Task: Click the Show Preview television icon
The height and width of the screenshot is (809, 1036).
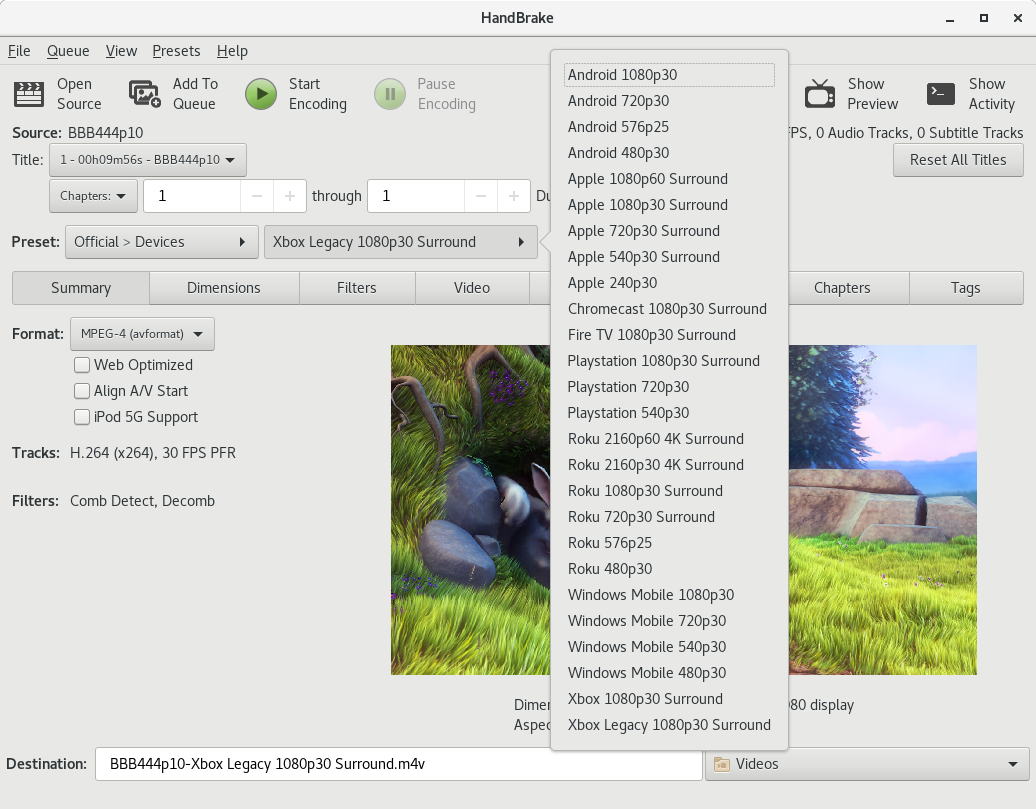Action: click(x=820, y=94)
